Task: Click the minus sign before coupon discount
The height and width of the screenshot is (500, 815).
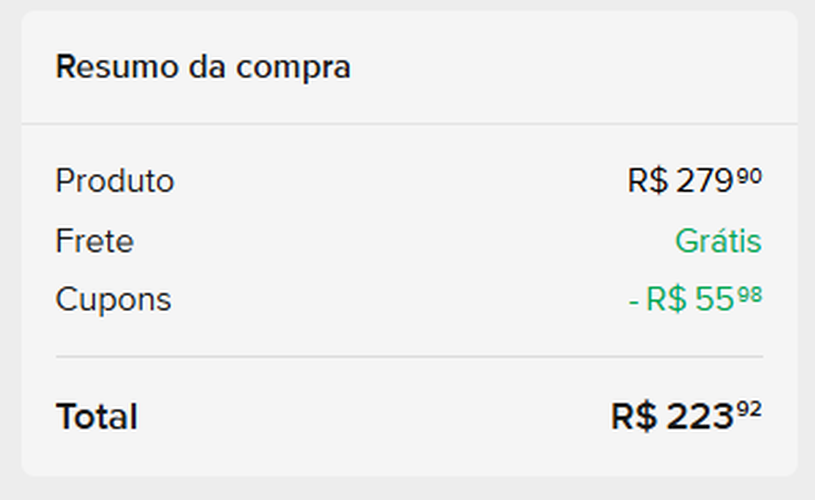Action: pos(634,301)
